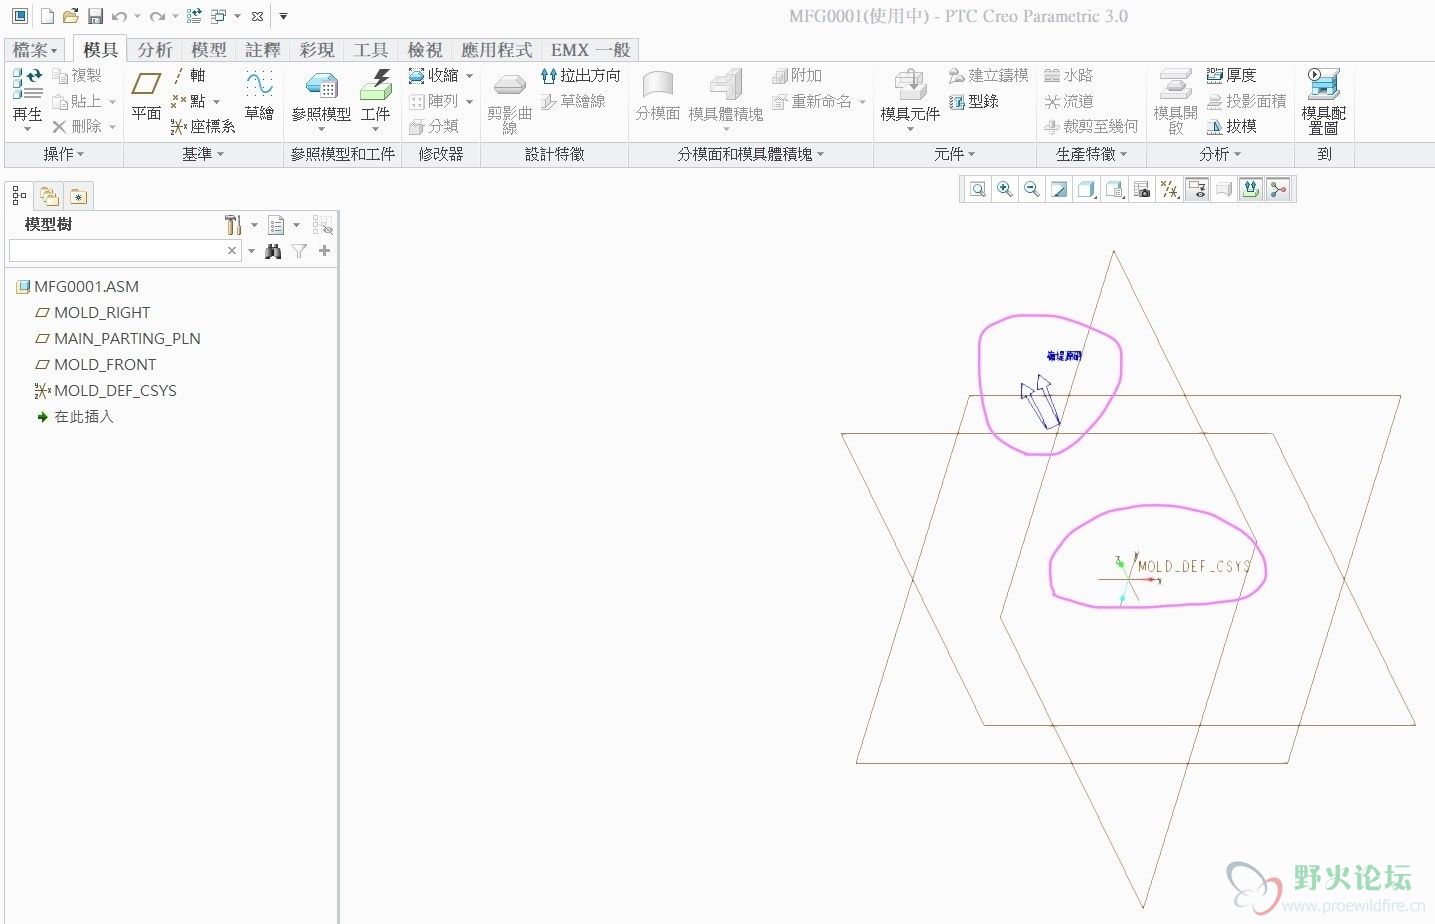
Task: Click the Regenerate icon in quick access toolbar
Action: coord(194,16)
